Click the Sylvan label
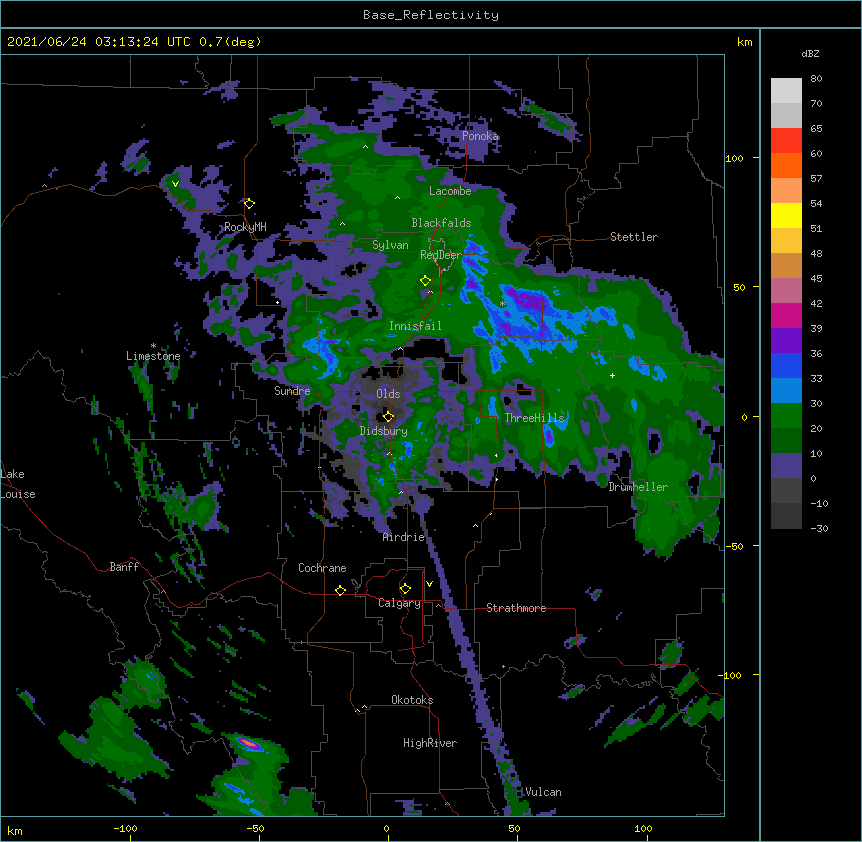The width and height of the screenshot is (862, 842). point(390,245)
